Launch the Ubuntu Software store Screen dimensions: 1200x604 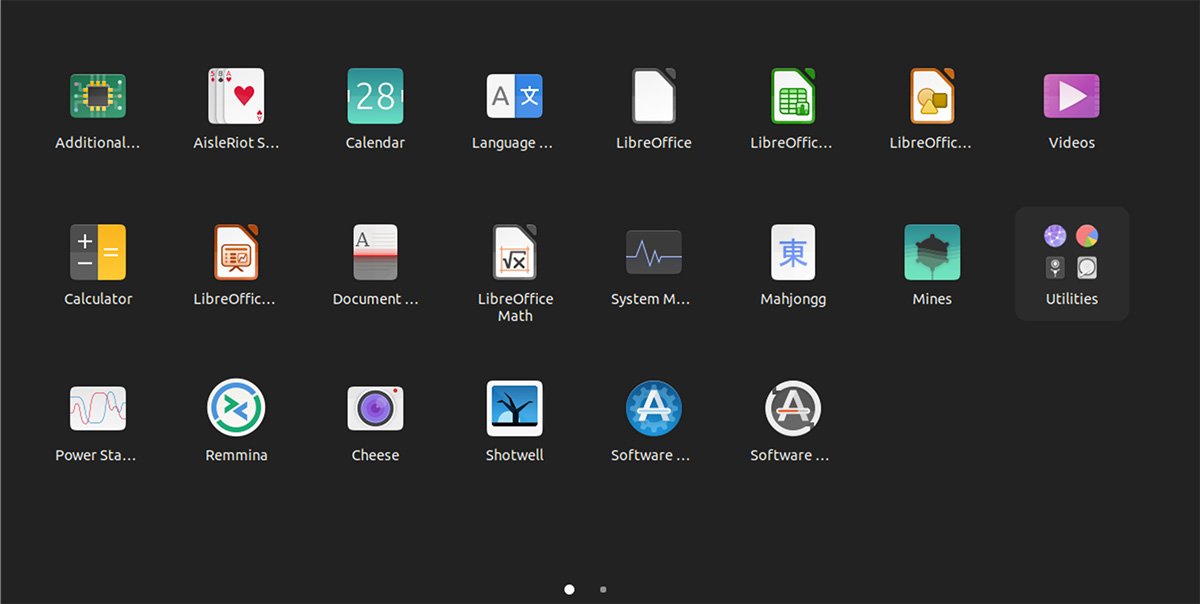point(653,409)
